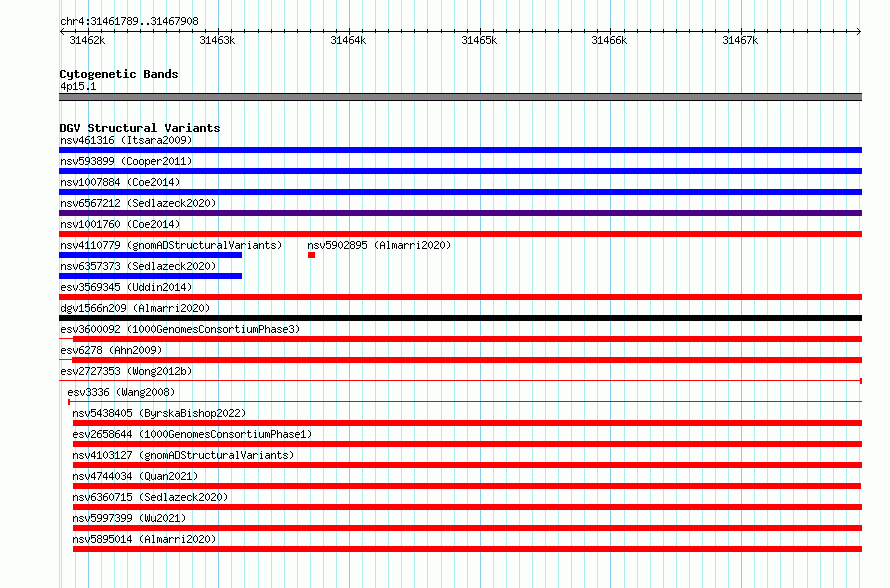Open esv3336 (Wang2008) variant label
The height and width of the screenshot is (588, 890).
[x=121, y=392]
